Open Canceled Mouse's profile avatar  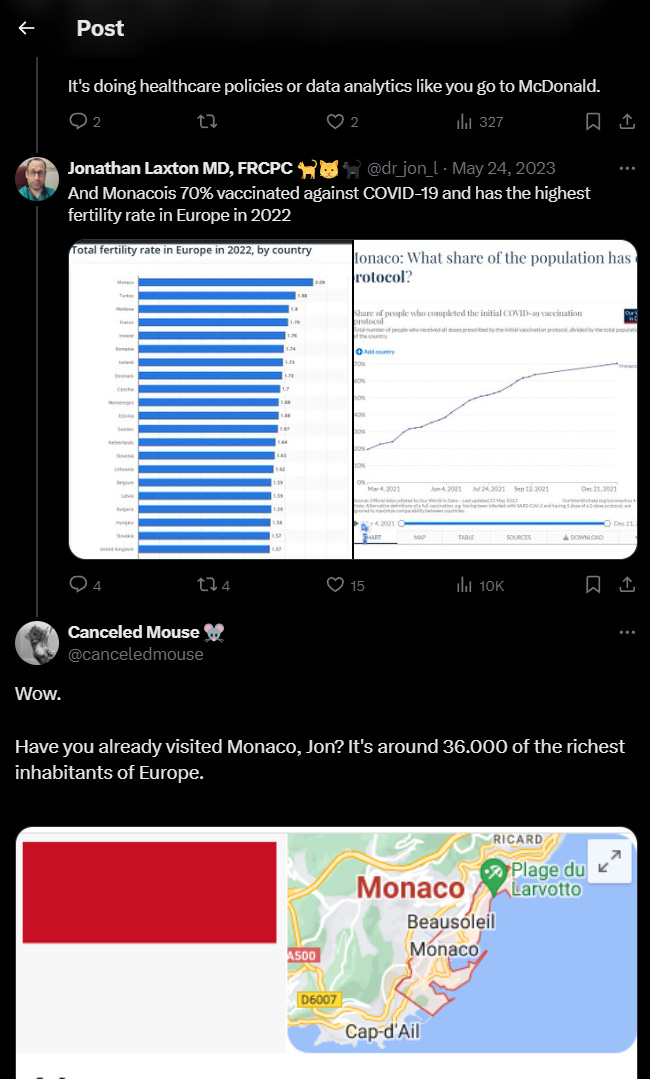(37, 643)
